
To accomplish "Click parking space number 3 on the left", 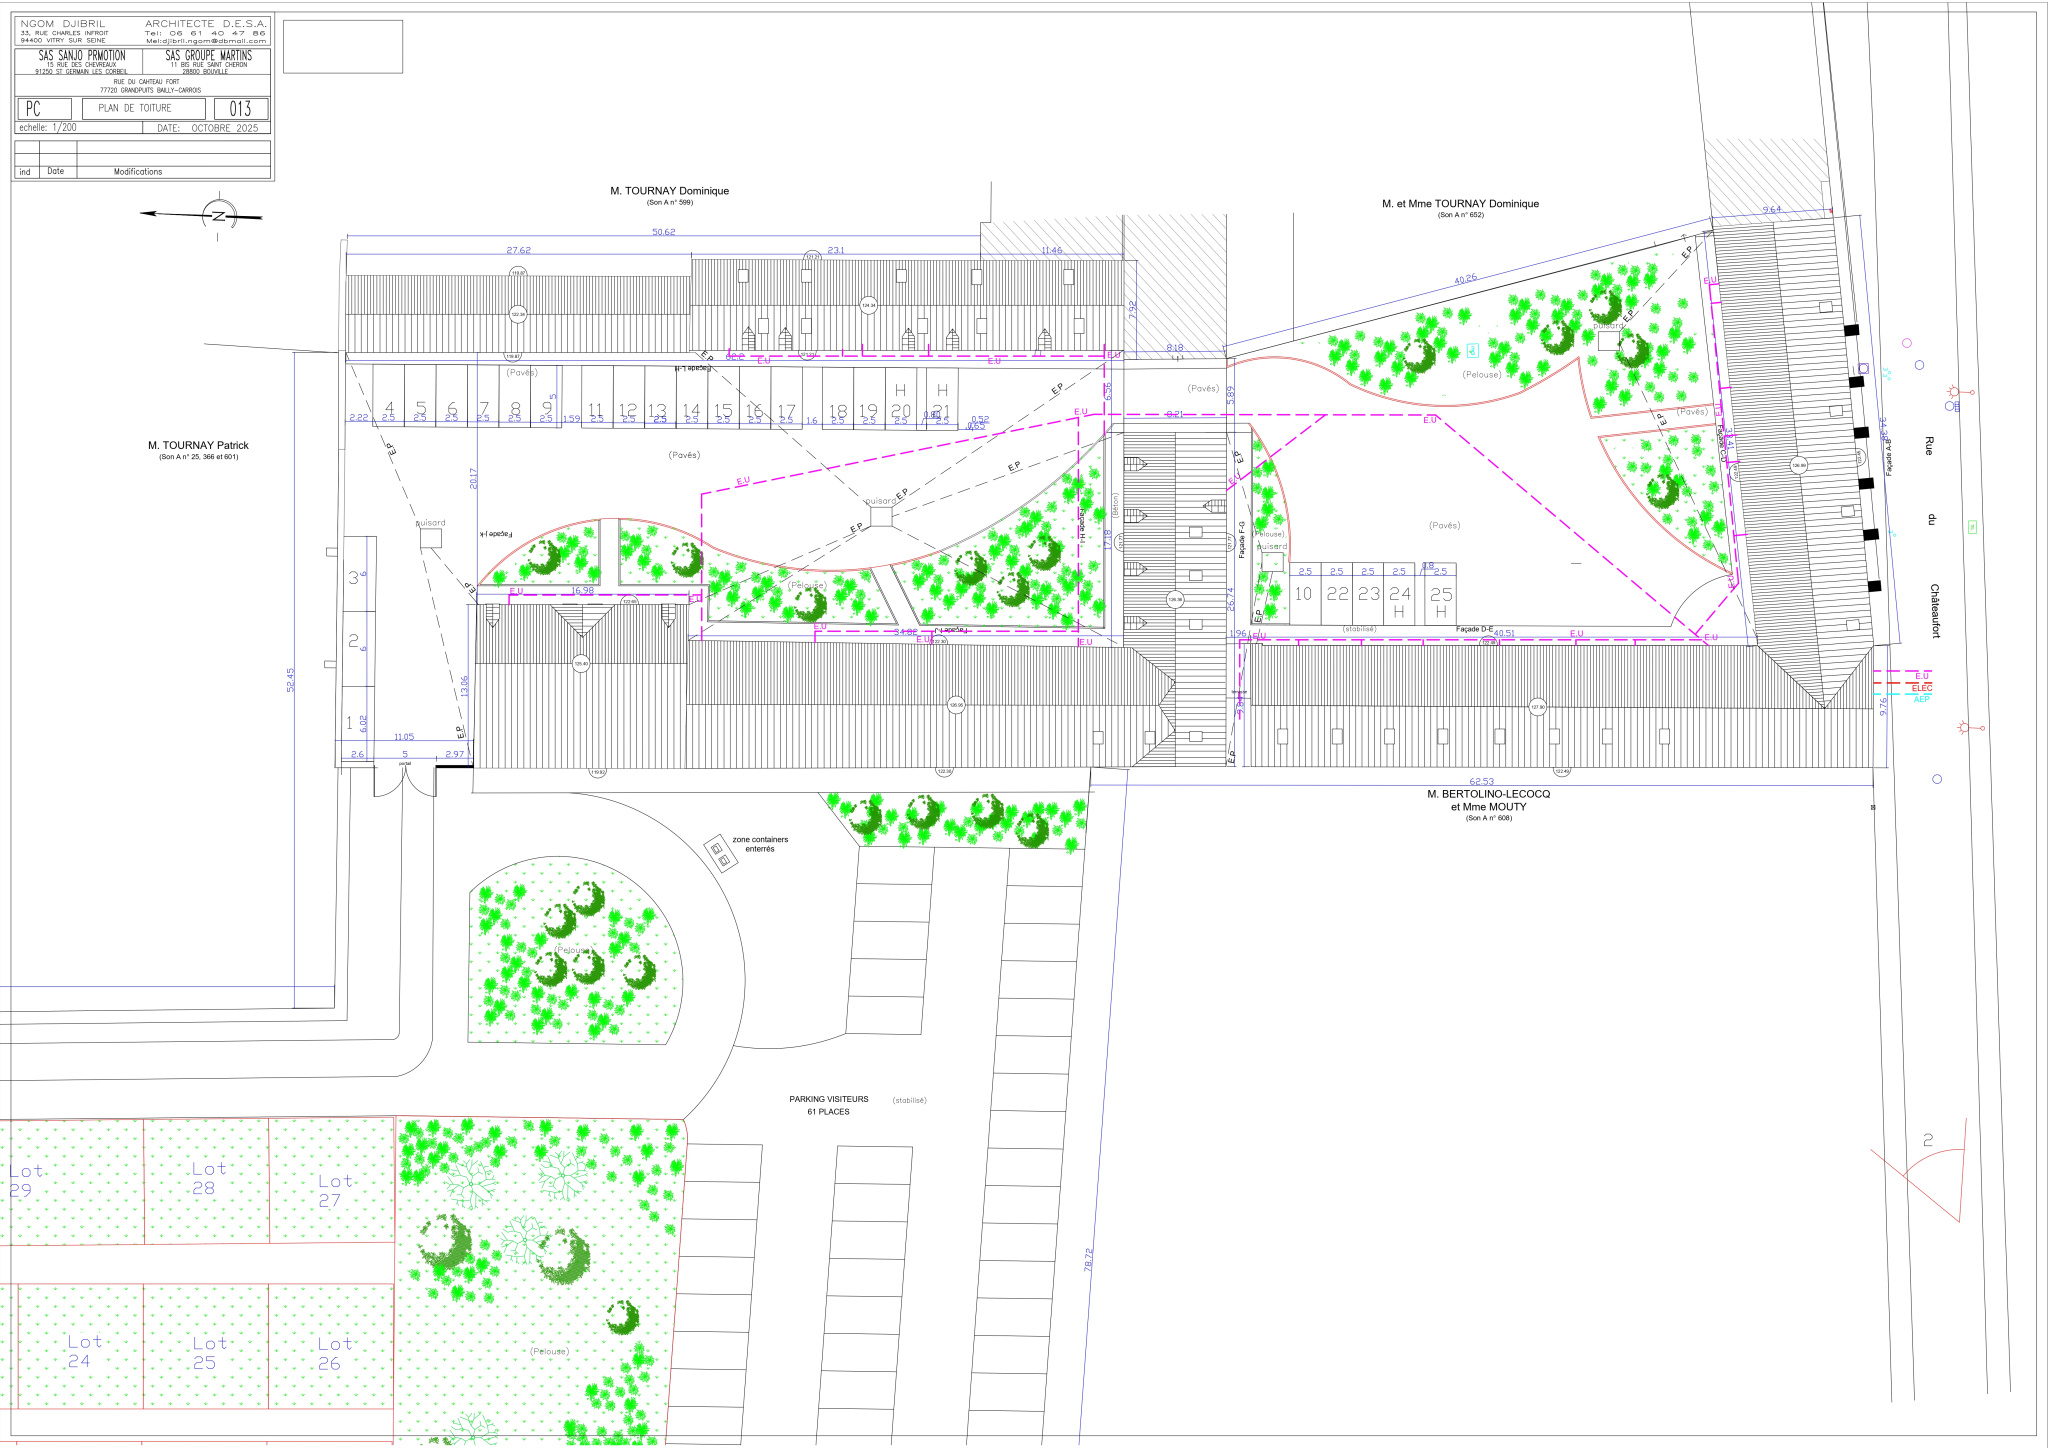I will point(353,577).
